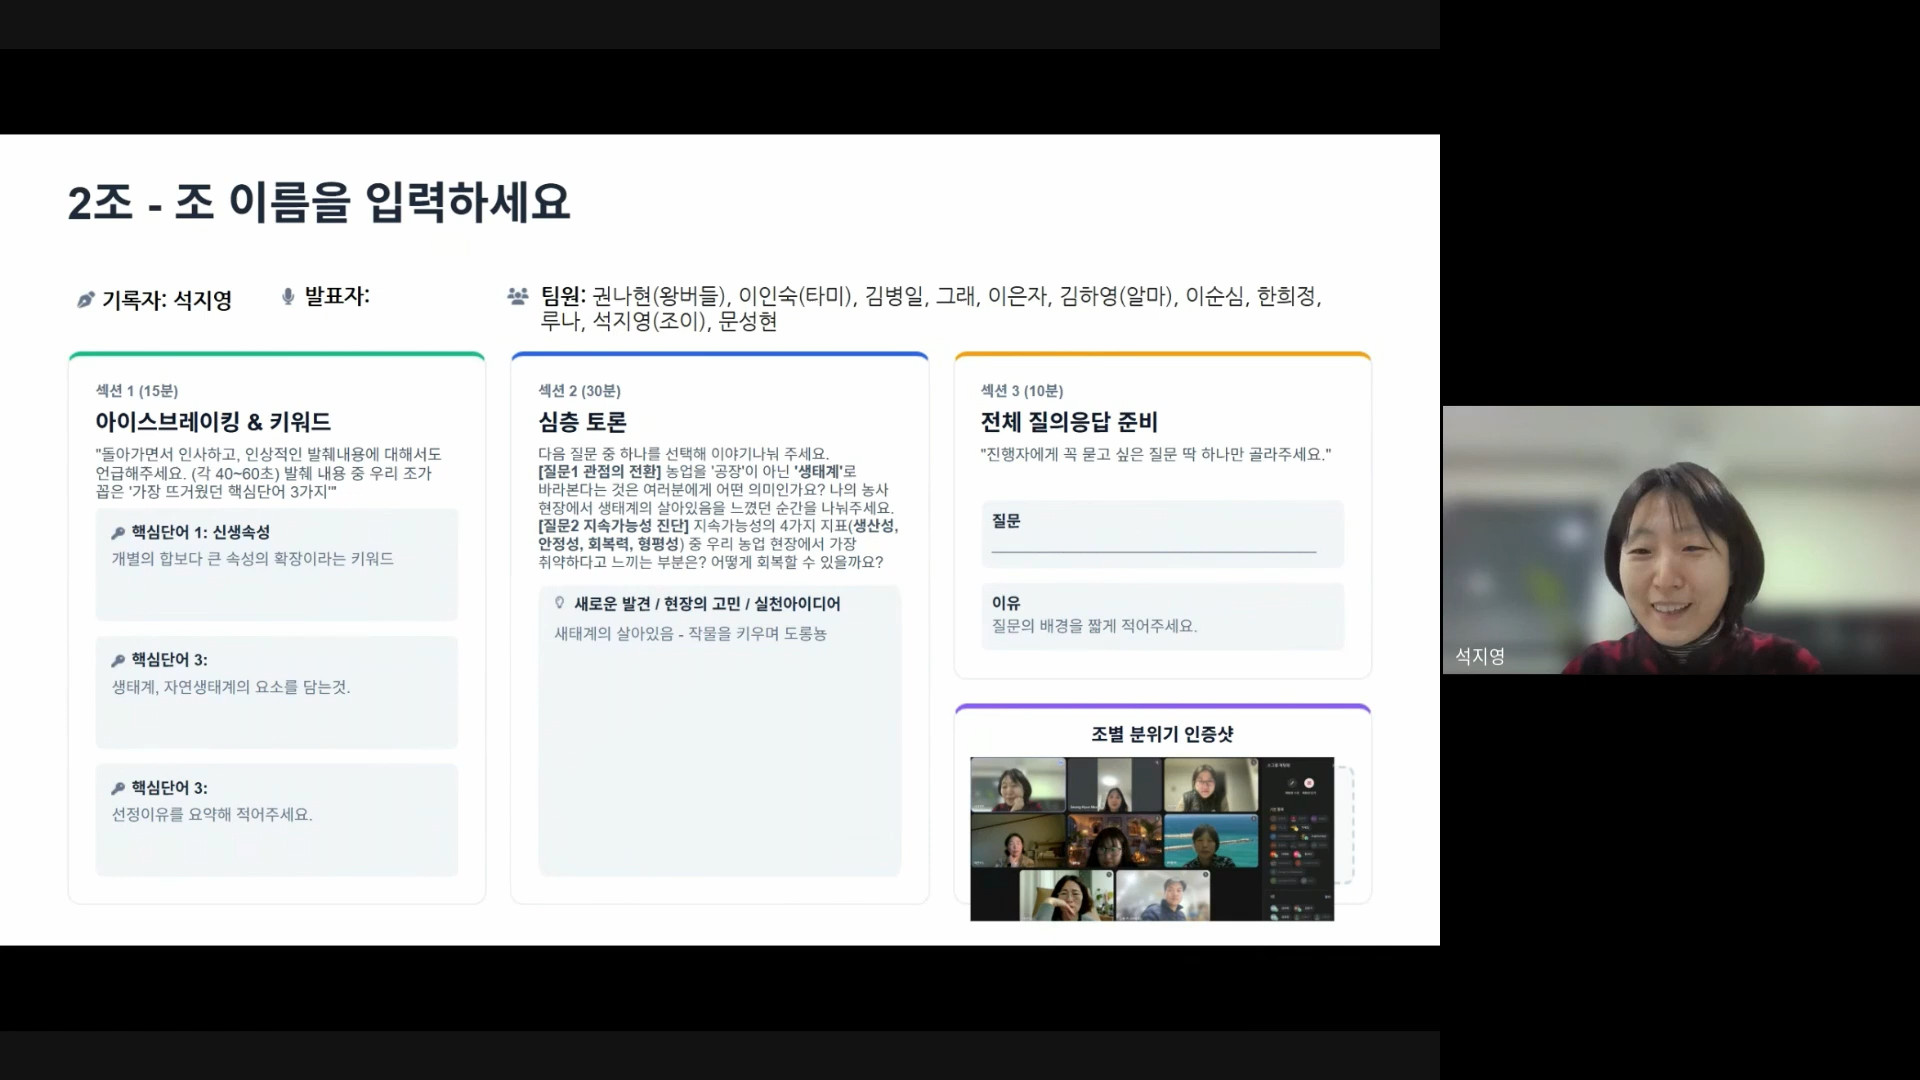The image size is (1920, 1080).
Task: Click the 핵심단어 1: 신생속성 keyword box
Action: click(276, 563)
